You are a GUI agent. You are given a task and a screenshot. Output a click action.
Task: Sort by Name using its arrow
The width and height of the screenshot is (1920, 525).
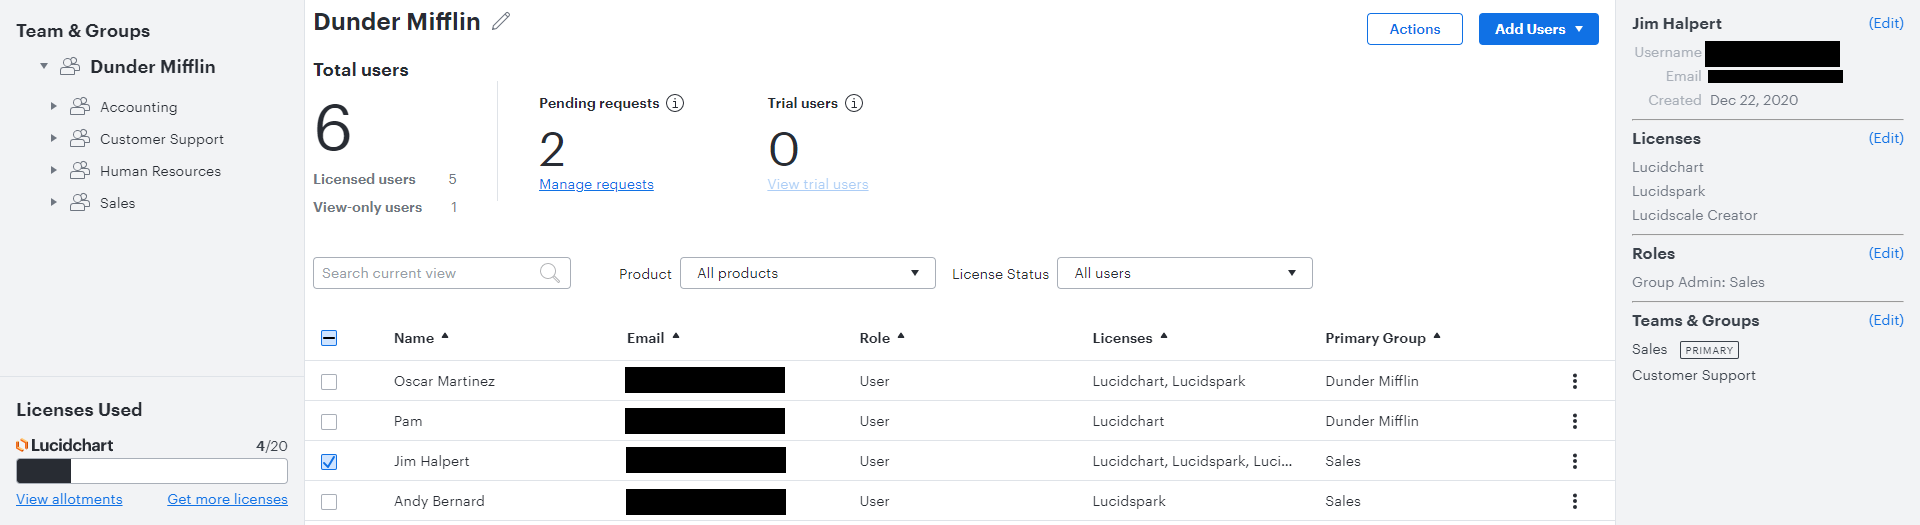point(445,337)
